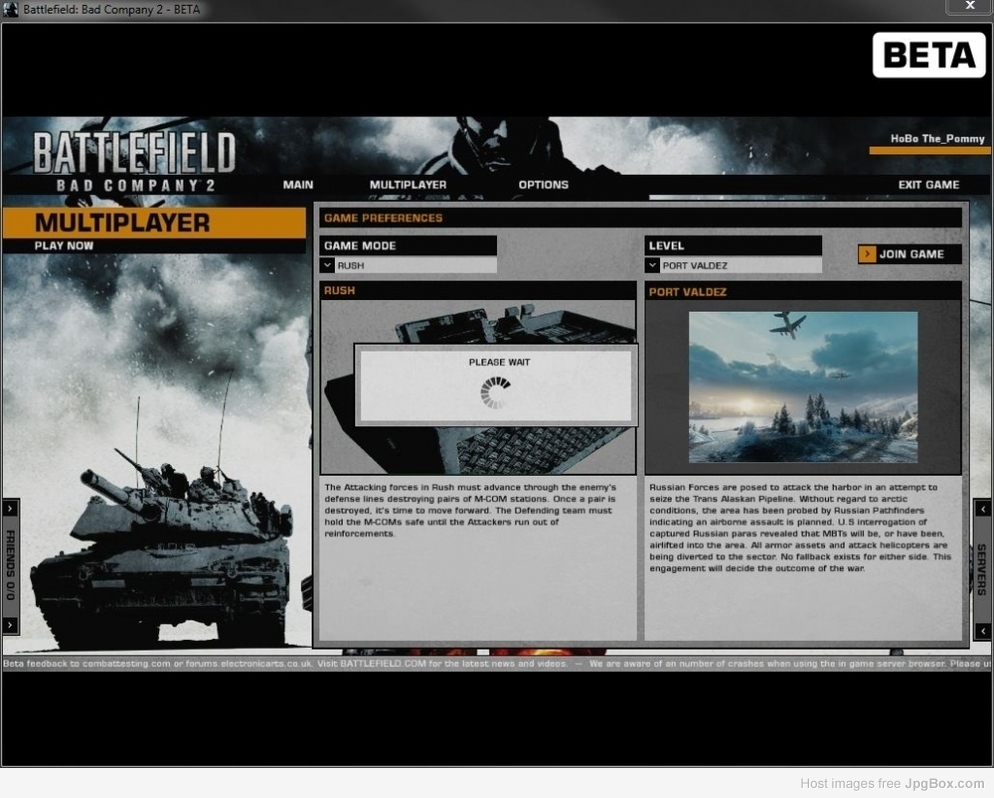Image resolution: width=994 pixels, height=798 pixels.
Task: Open the Level dropdown arrow
Action: [x=652, y=265]
